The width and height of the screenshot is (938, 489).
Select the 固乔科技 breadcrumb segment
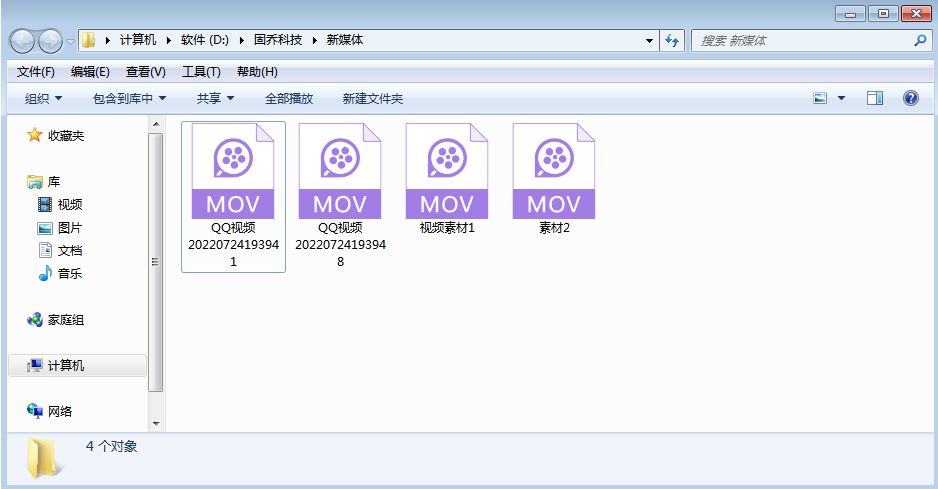pyautogui.click(x=278, y=40)
